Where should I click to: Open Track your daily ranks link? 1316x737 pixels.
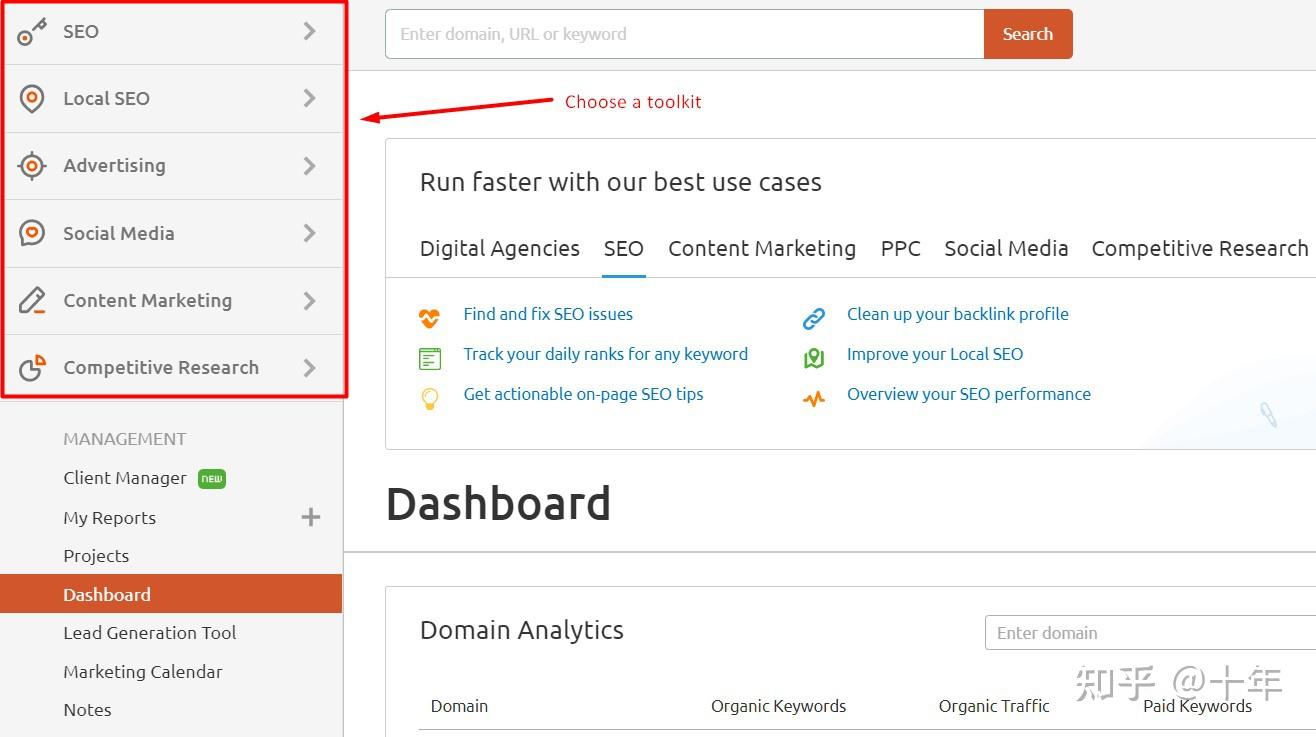click(x=606, y=354)
